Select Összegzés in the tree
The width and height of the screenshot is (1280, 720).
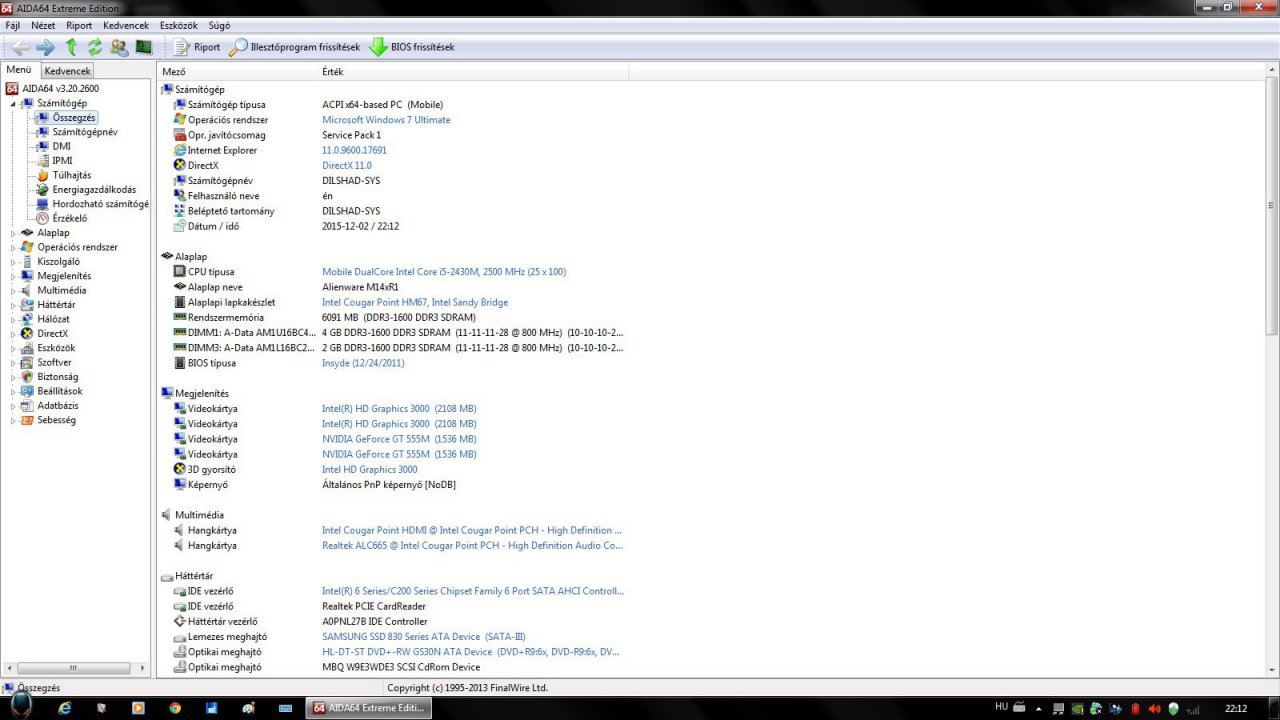[x=74, y=117]
